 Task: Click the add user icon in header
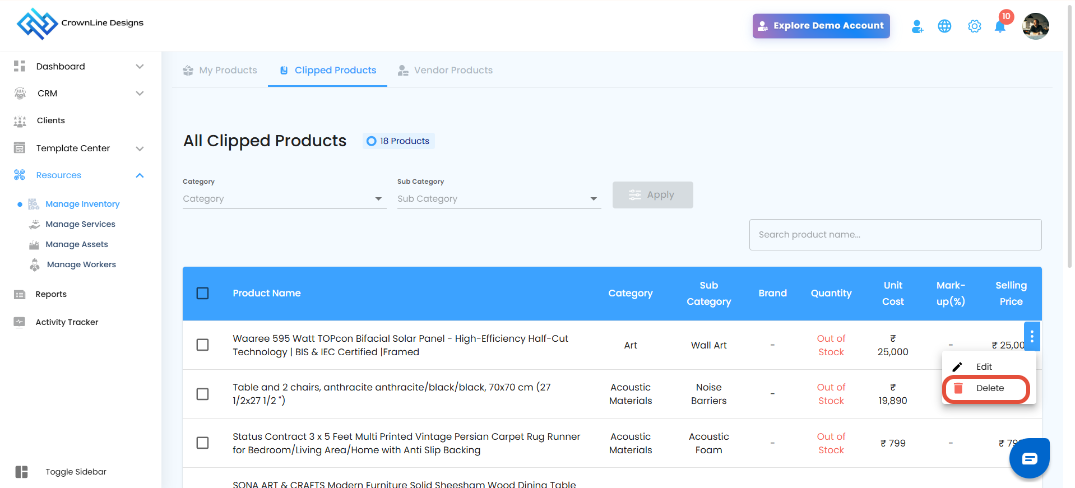click(x=917, y=26)
